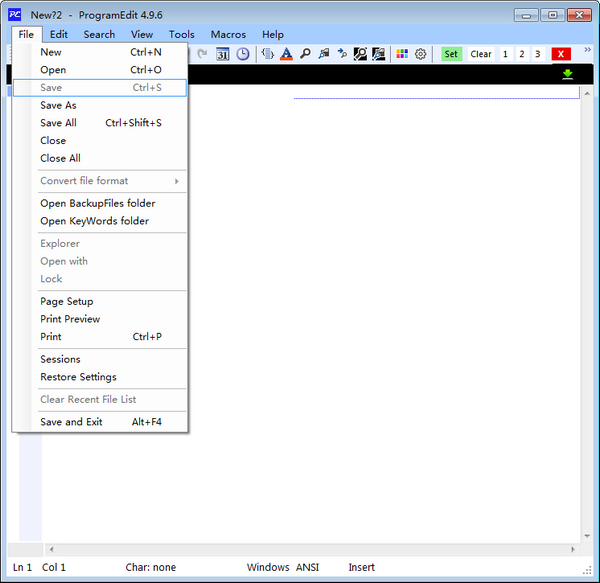Click the red X bookmark button

[562, 54]
